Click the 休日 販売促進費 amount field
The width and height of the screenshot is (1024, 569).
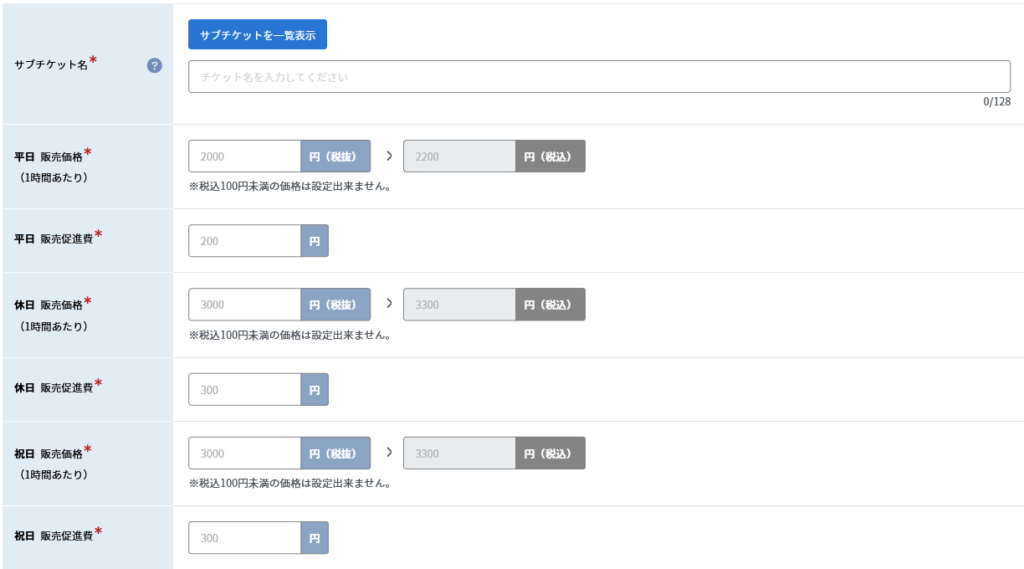tap(244, 389)
